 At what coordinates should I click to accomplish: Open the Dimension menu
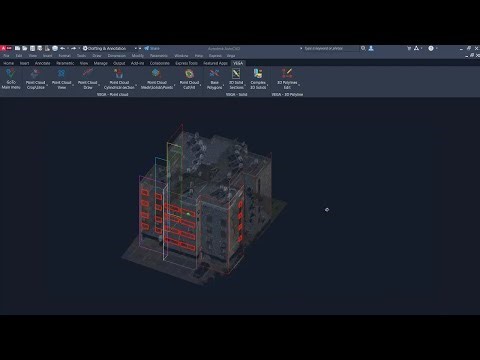117,56
